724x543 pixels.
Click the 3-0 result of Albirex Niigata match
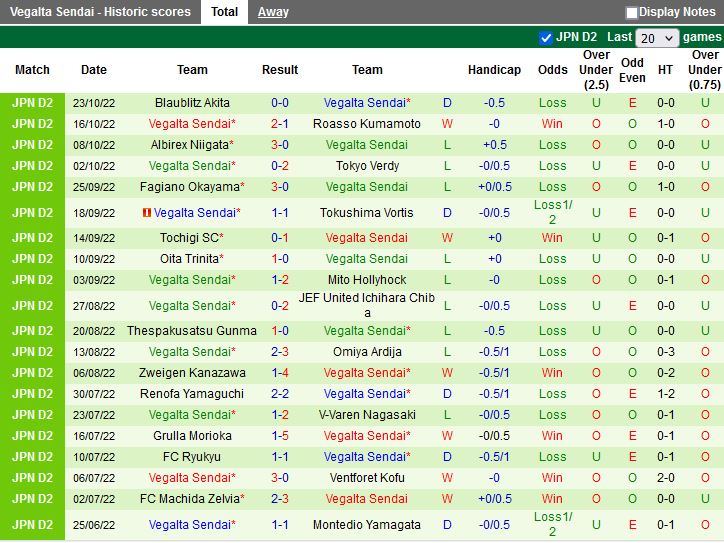(280, 145)
